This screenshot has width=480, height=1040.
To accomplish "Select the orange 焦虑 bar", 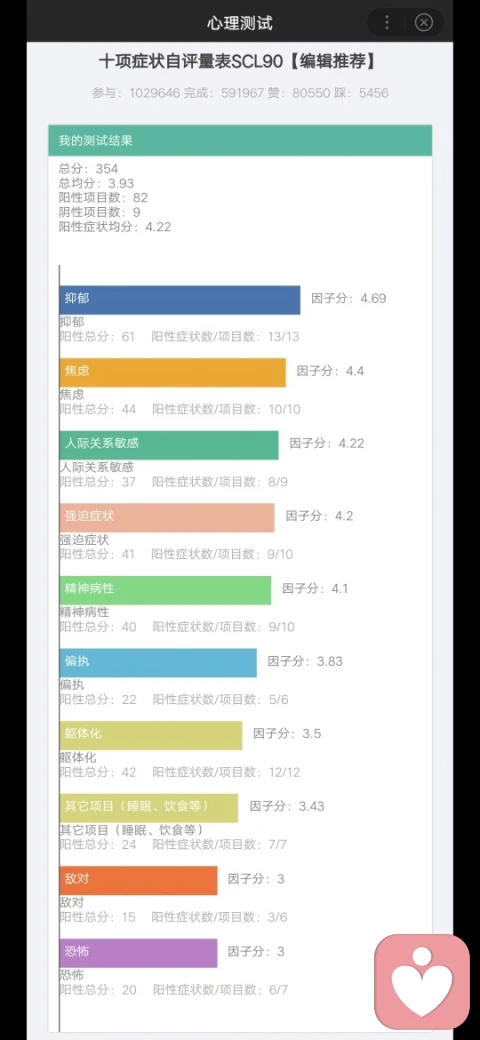I will pos(172,373).
